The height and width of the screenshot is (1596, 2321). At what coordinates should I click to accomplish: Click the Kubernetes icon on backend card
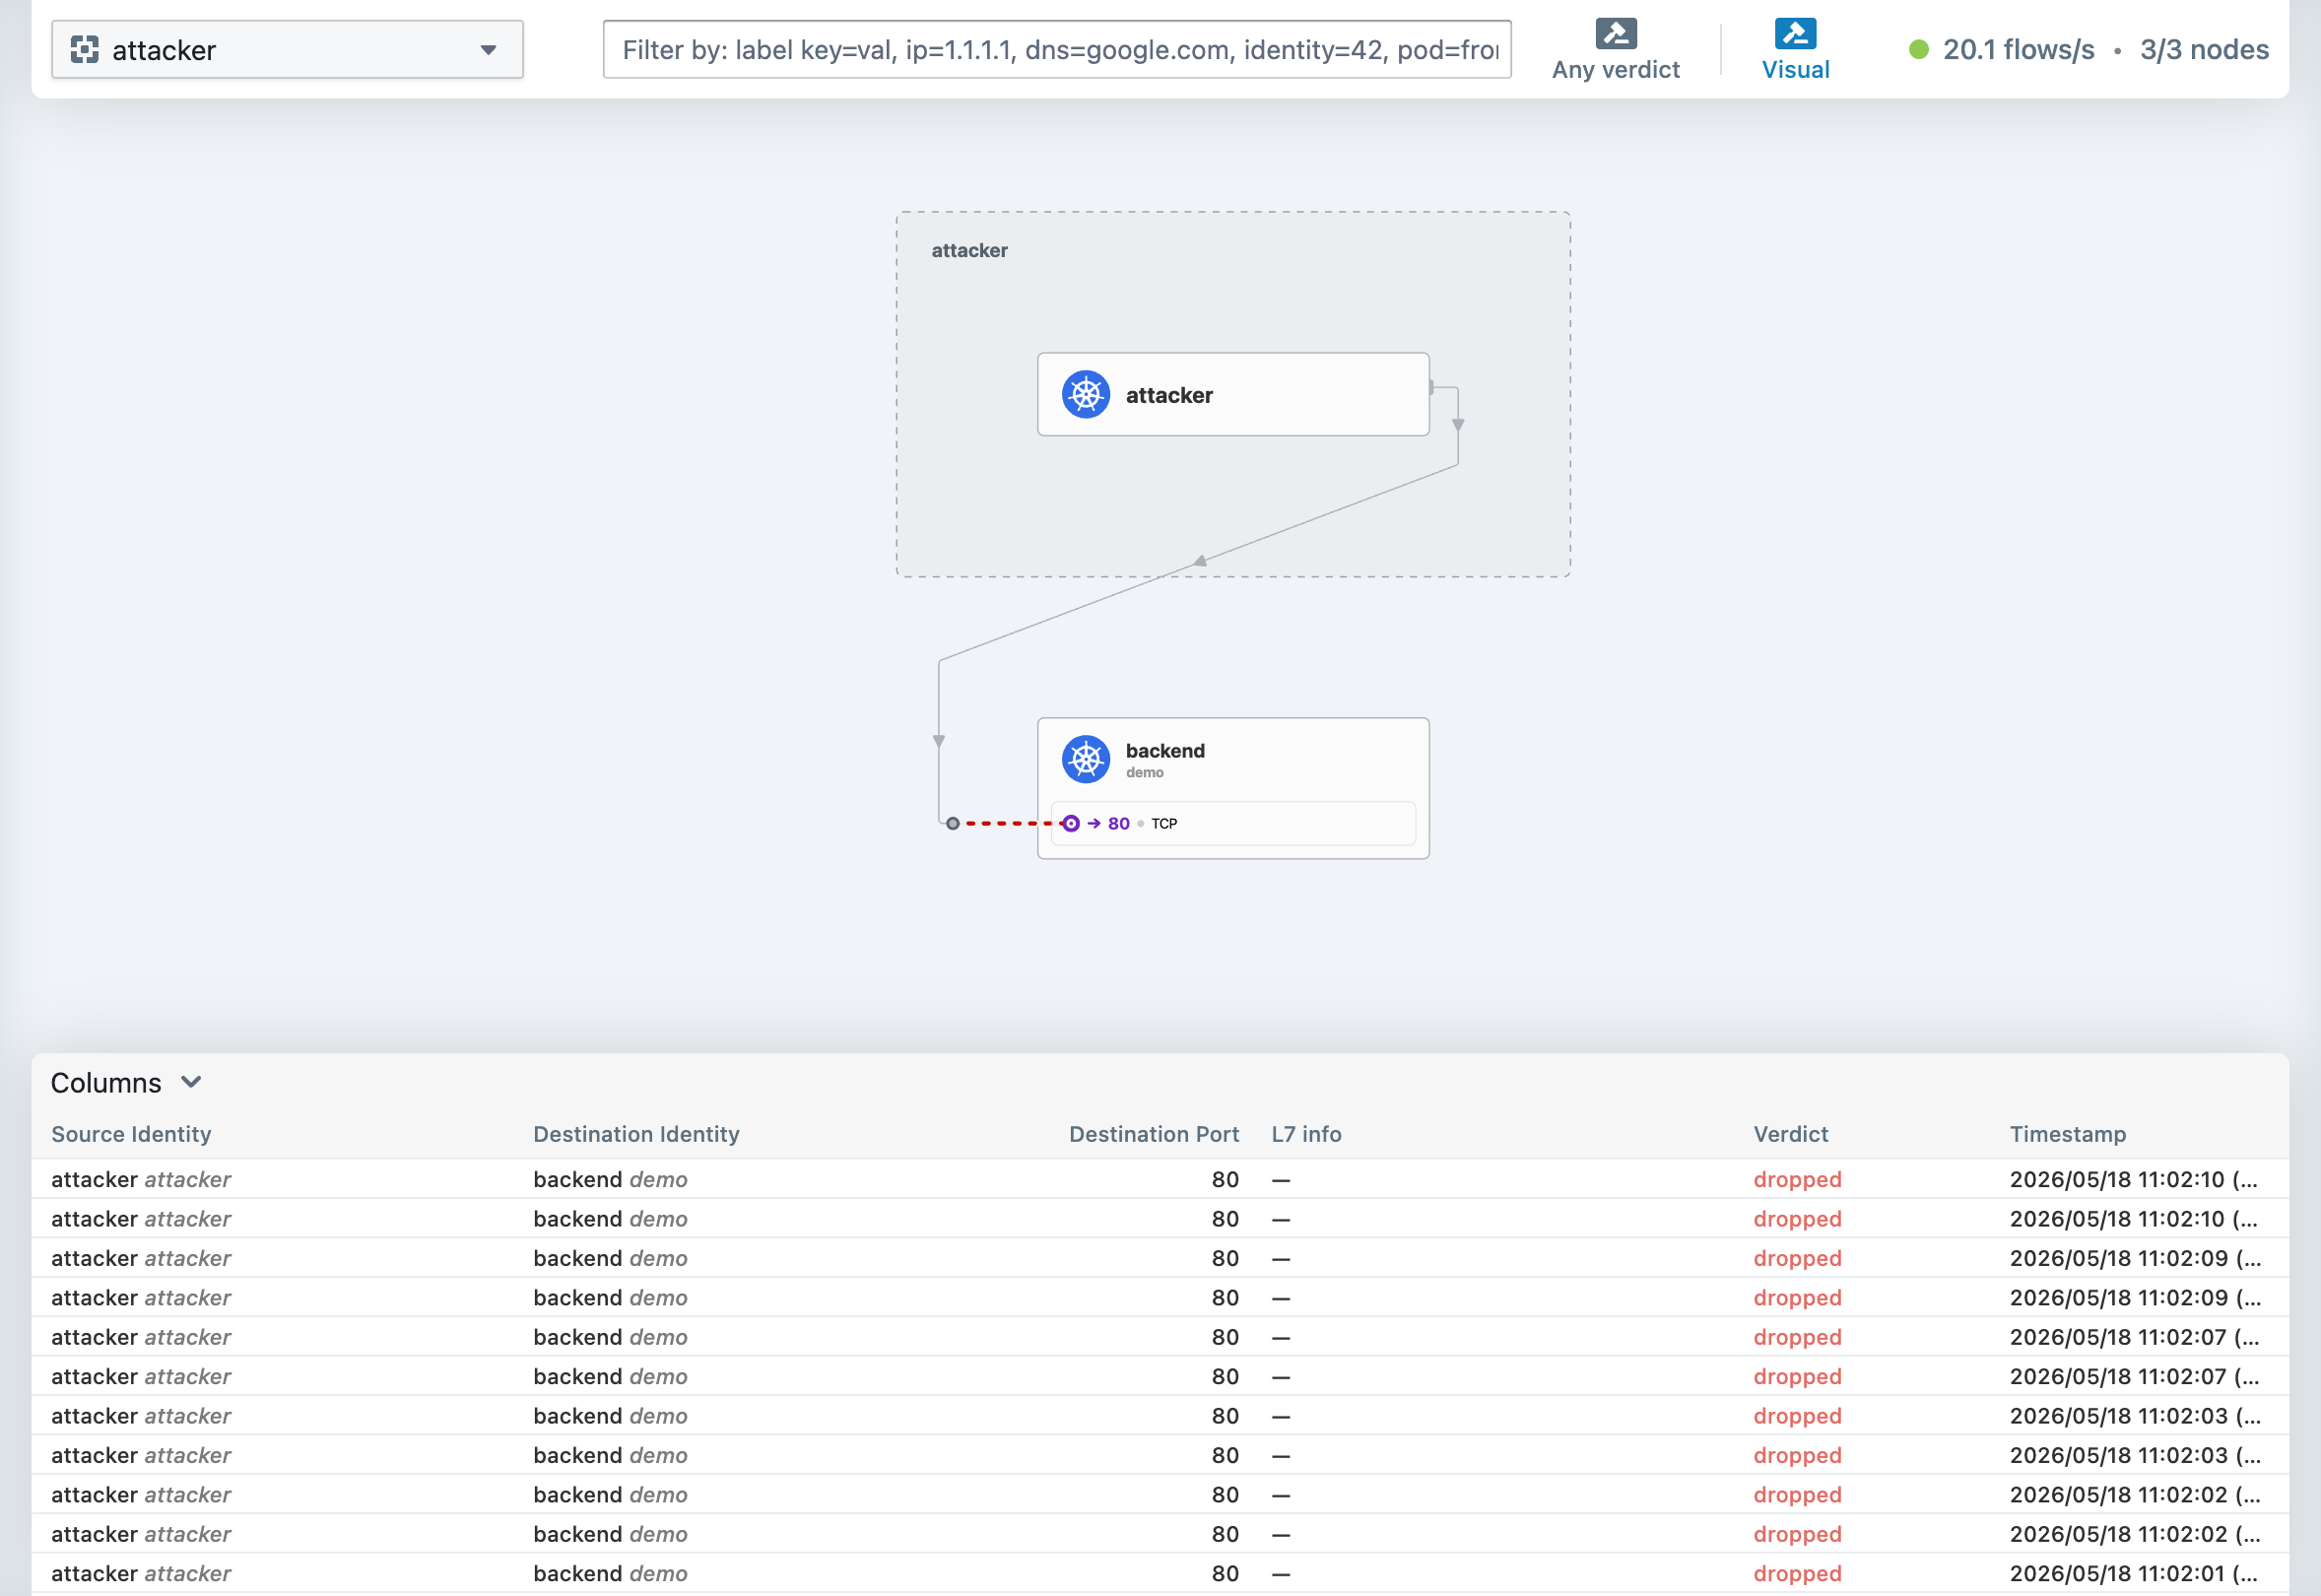[x=1086, y=759]
